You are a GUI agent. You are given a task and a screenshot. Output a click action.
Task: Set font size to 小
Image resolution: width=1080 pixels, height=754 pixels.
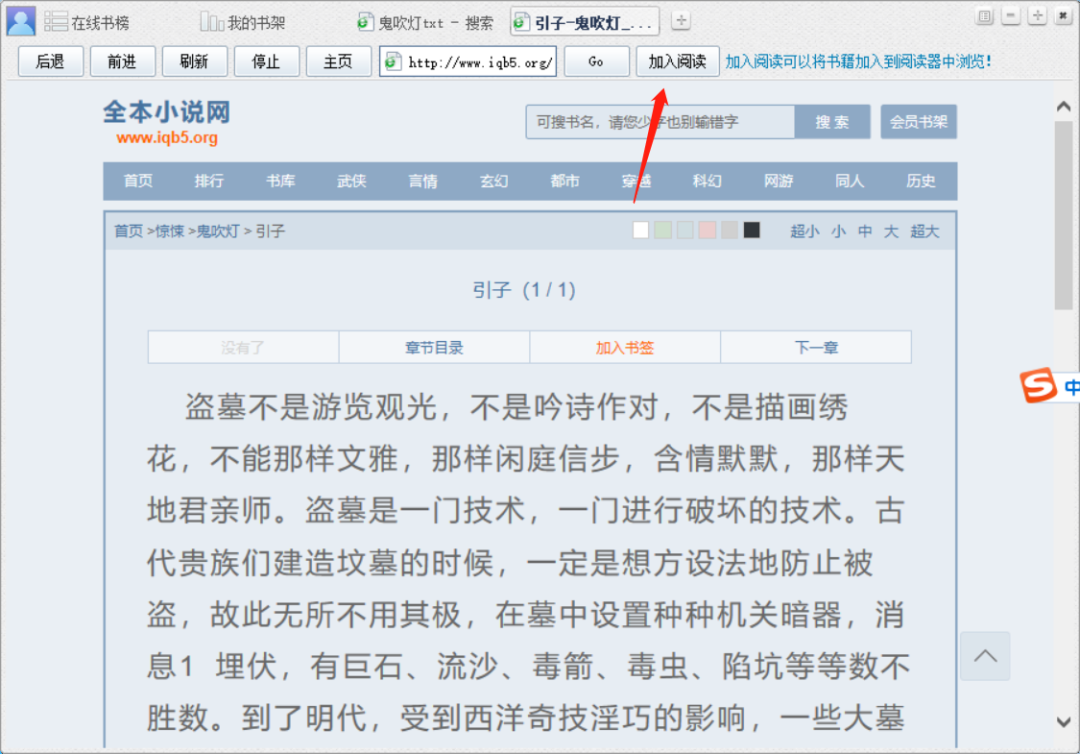(x=838, y=231)
